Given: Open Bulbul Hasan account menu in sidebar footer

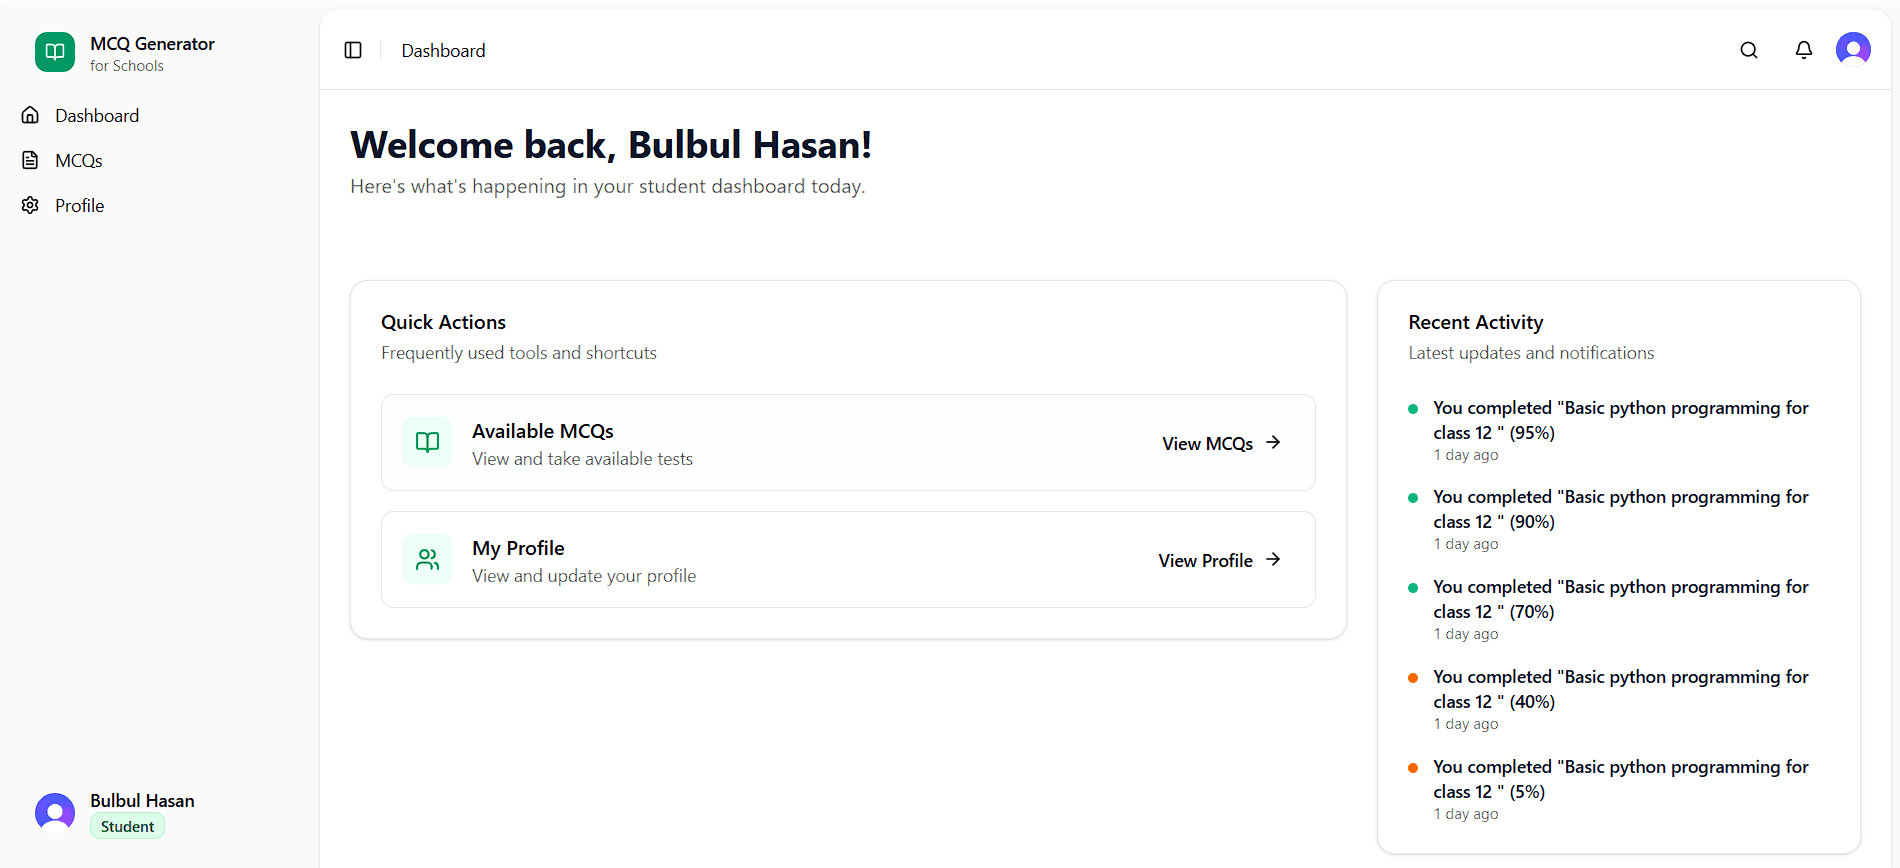Looking at the screenshot, I should [x=142, y=801].
